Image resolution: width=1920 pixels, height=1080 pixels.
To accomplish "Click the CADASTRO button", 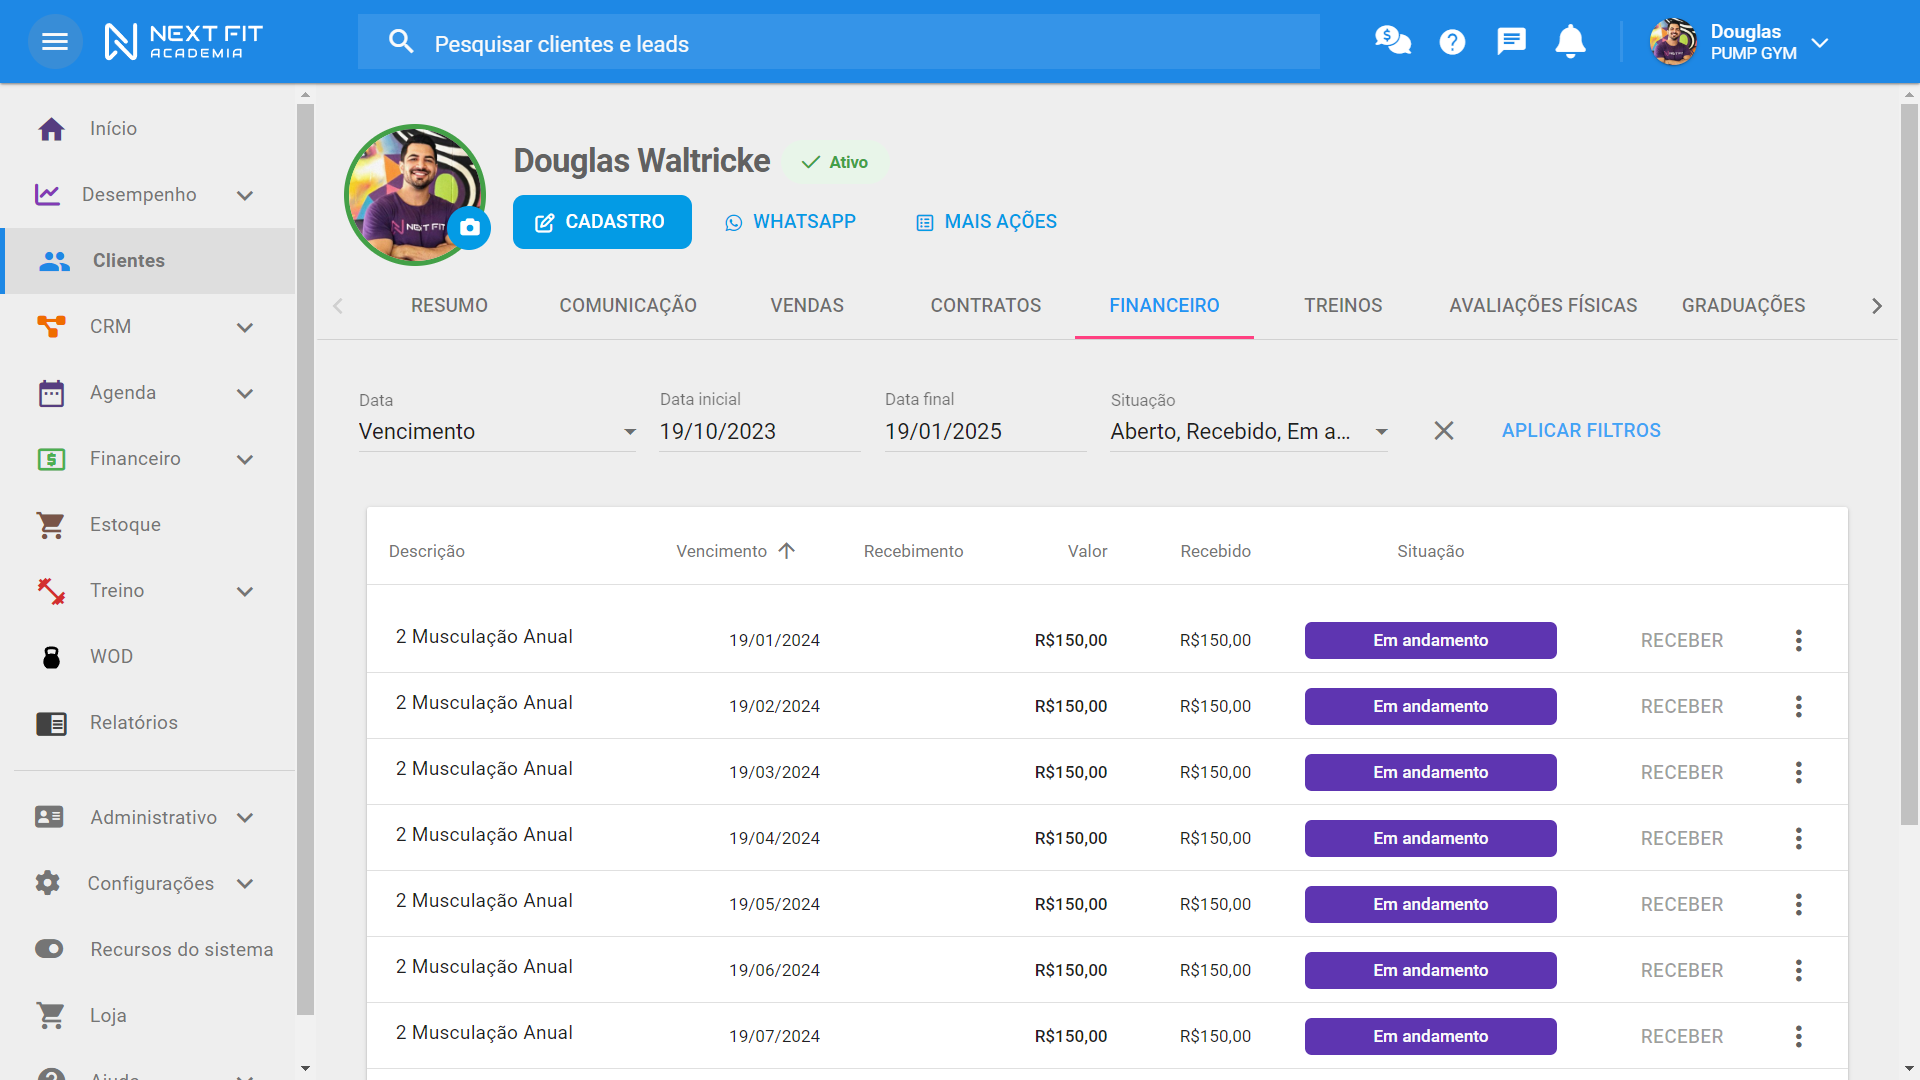I will pyautogui.click(x=602, y=222).
